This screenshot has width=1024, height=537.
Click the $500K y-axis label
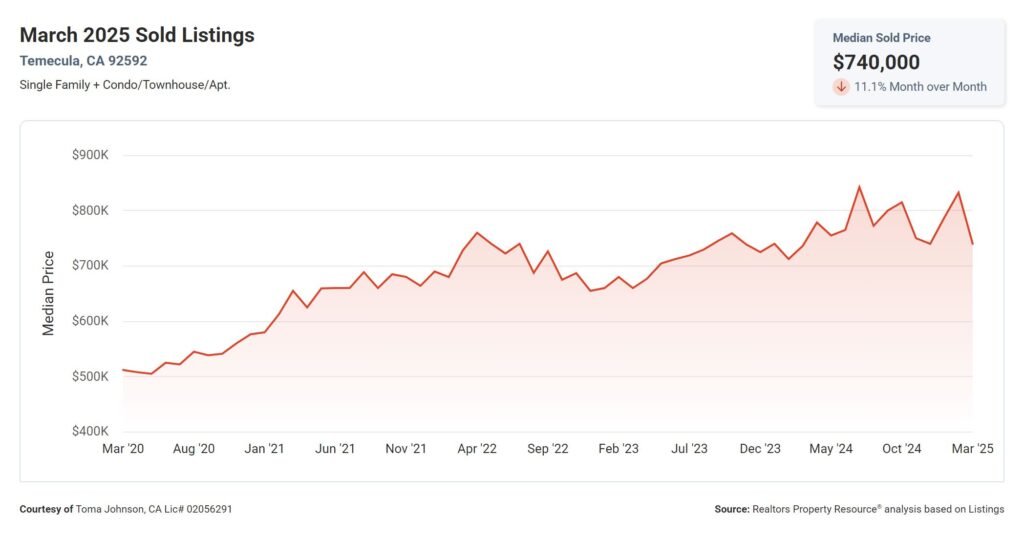click(90, 376)
